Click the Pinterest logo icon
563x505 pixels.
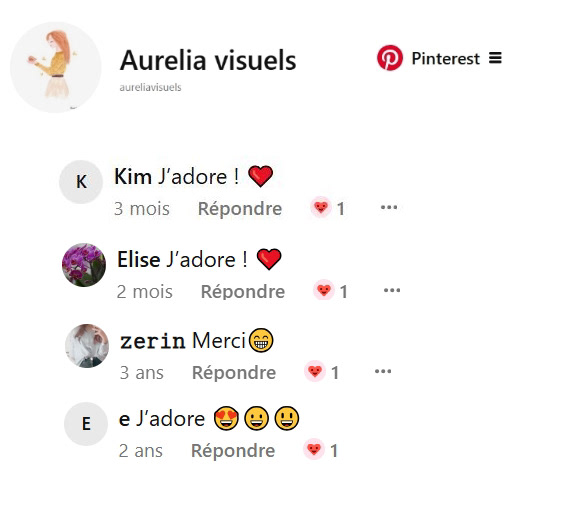point(390,58)
